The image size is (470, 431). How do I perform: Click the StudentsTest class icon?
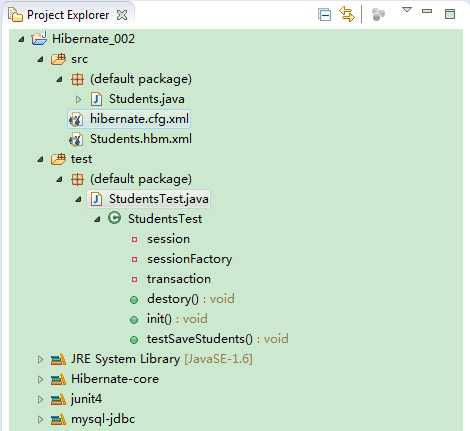[x=114, y=218]
